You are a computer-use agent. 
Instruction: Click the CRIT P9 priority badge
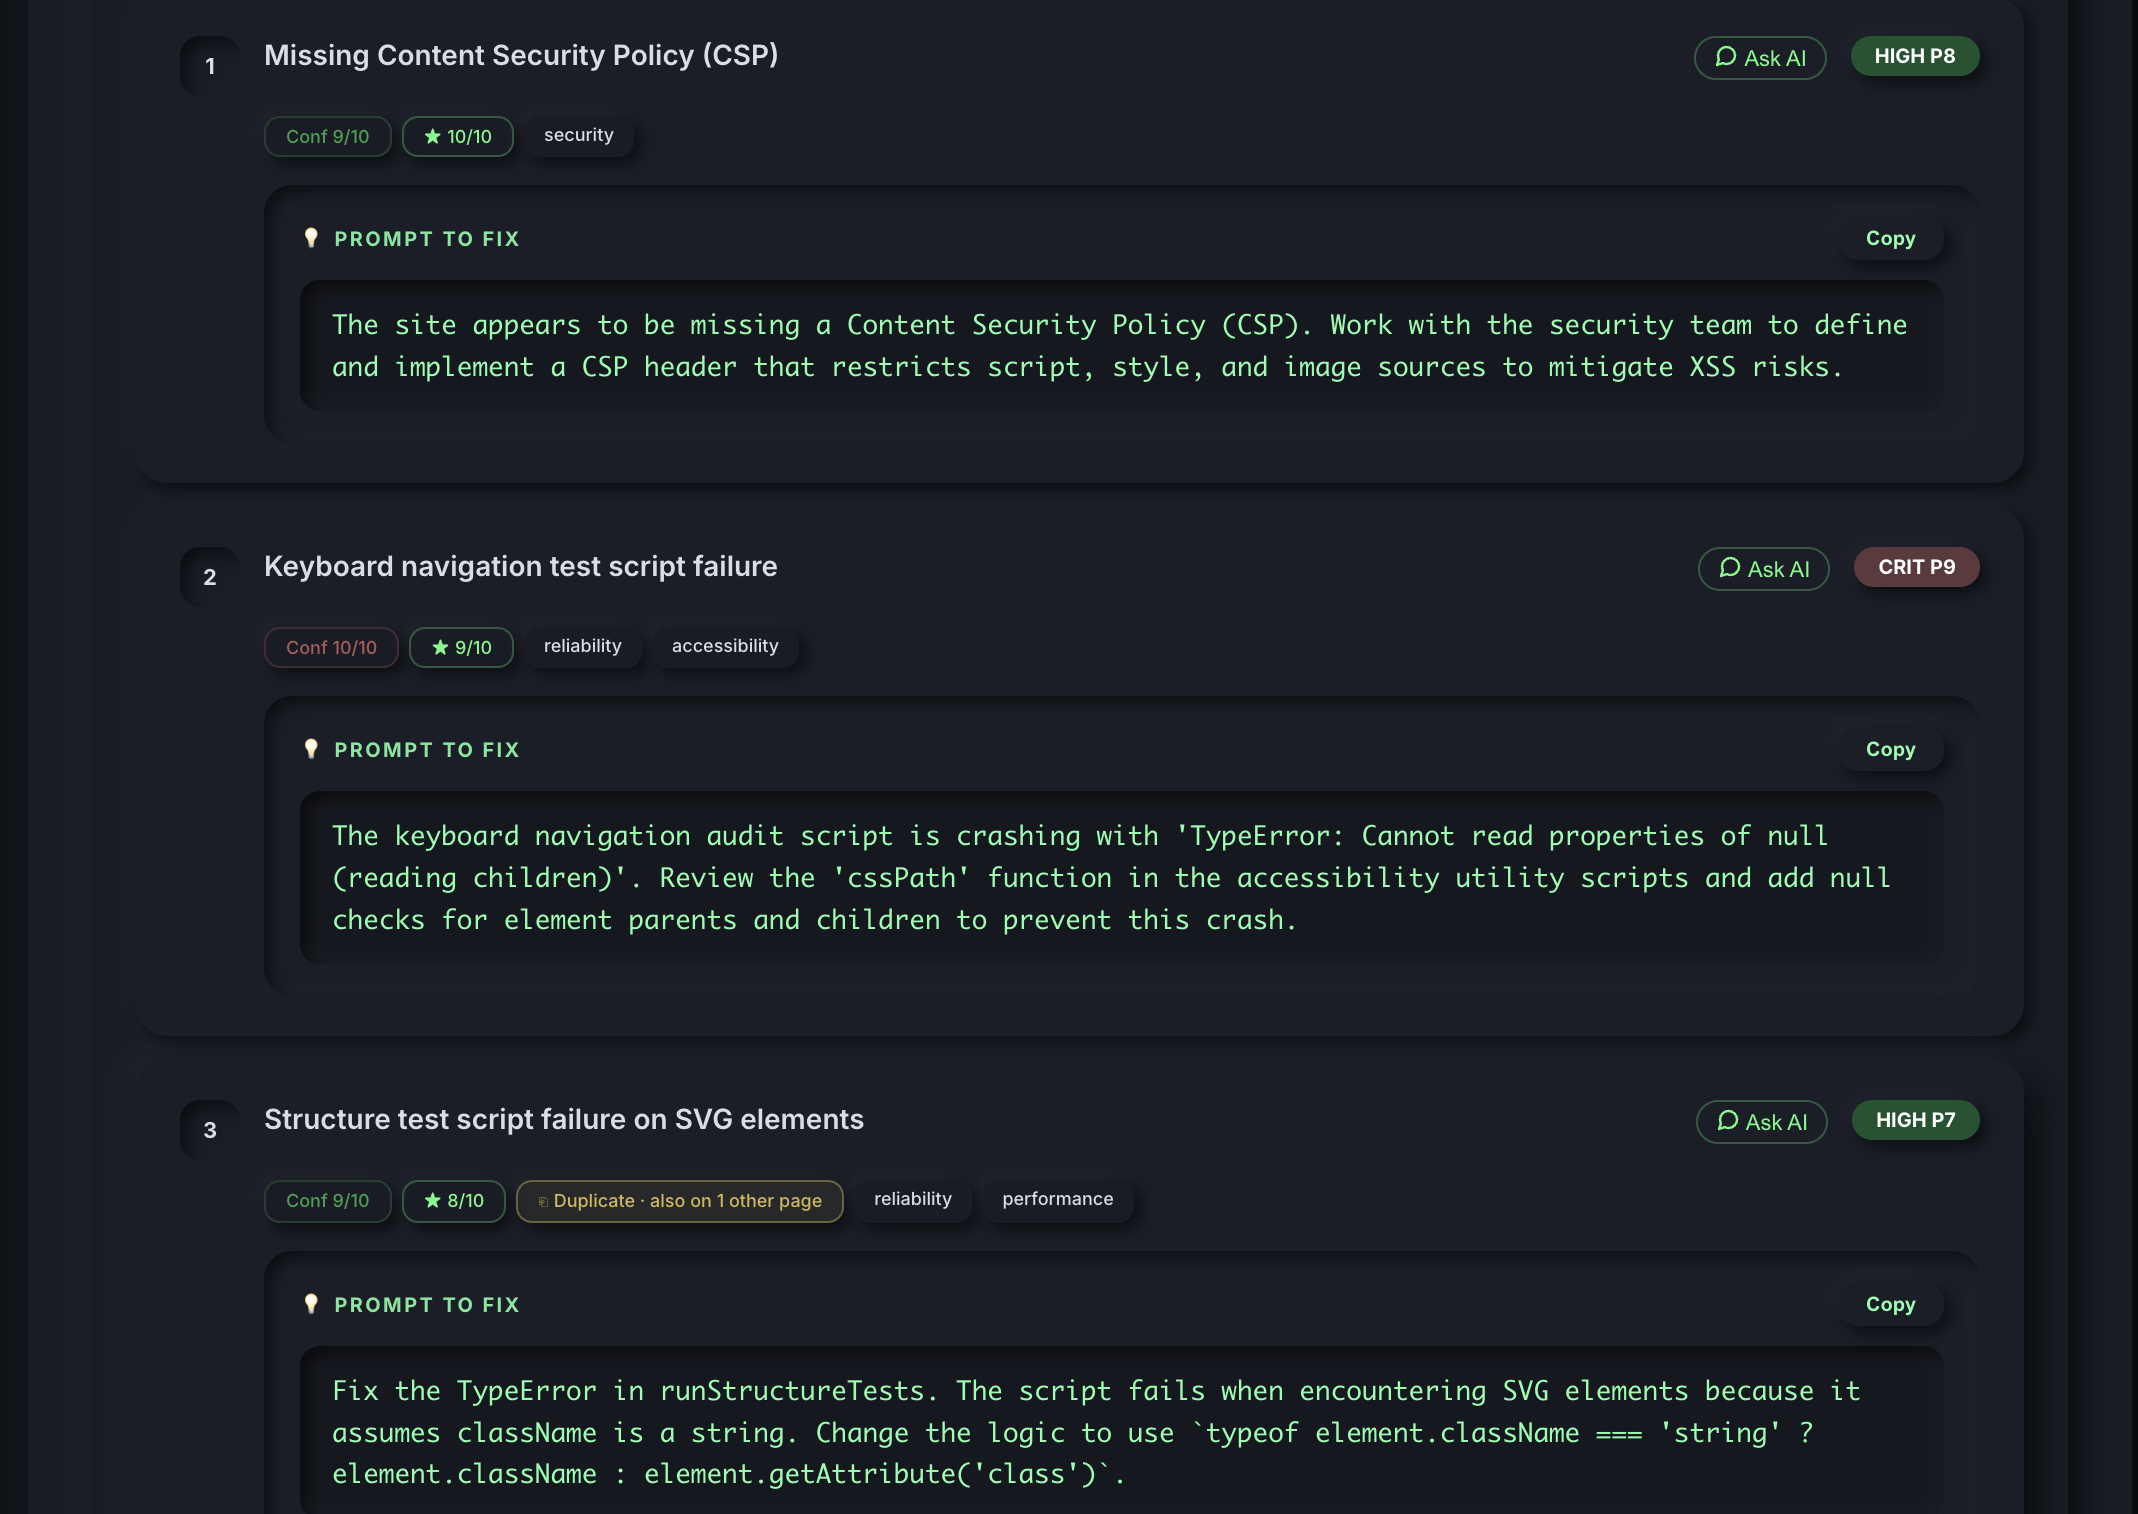coord(1916,567)
